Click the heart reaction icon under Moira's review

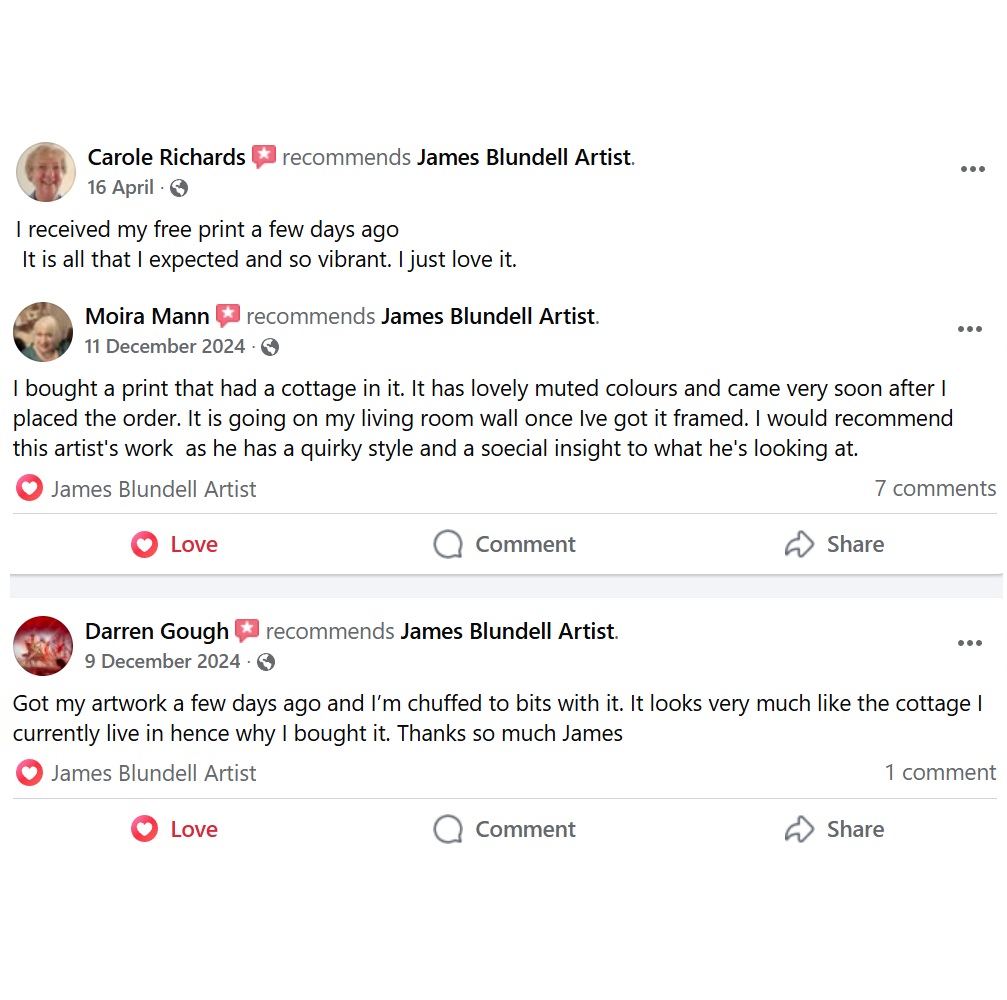click(30, 488)
